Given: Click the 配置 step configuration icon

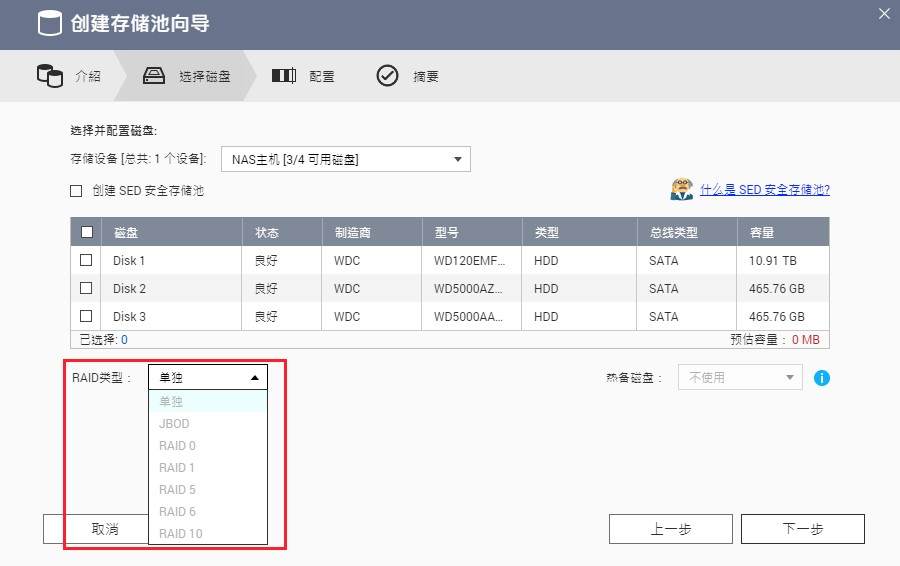Looking at the screenshot, I should [x=284, y=75].
